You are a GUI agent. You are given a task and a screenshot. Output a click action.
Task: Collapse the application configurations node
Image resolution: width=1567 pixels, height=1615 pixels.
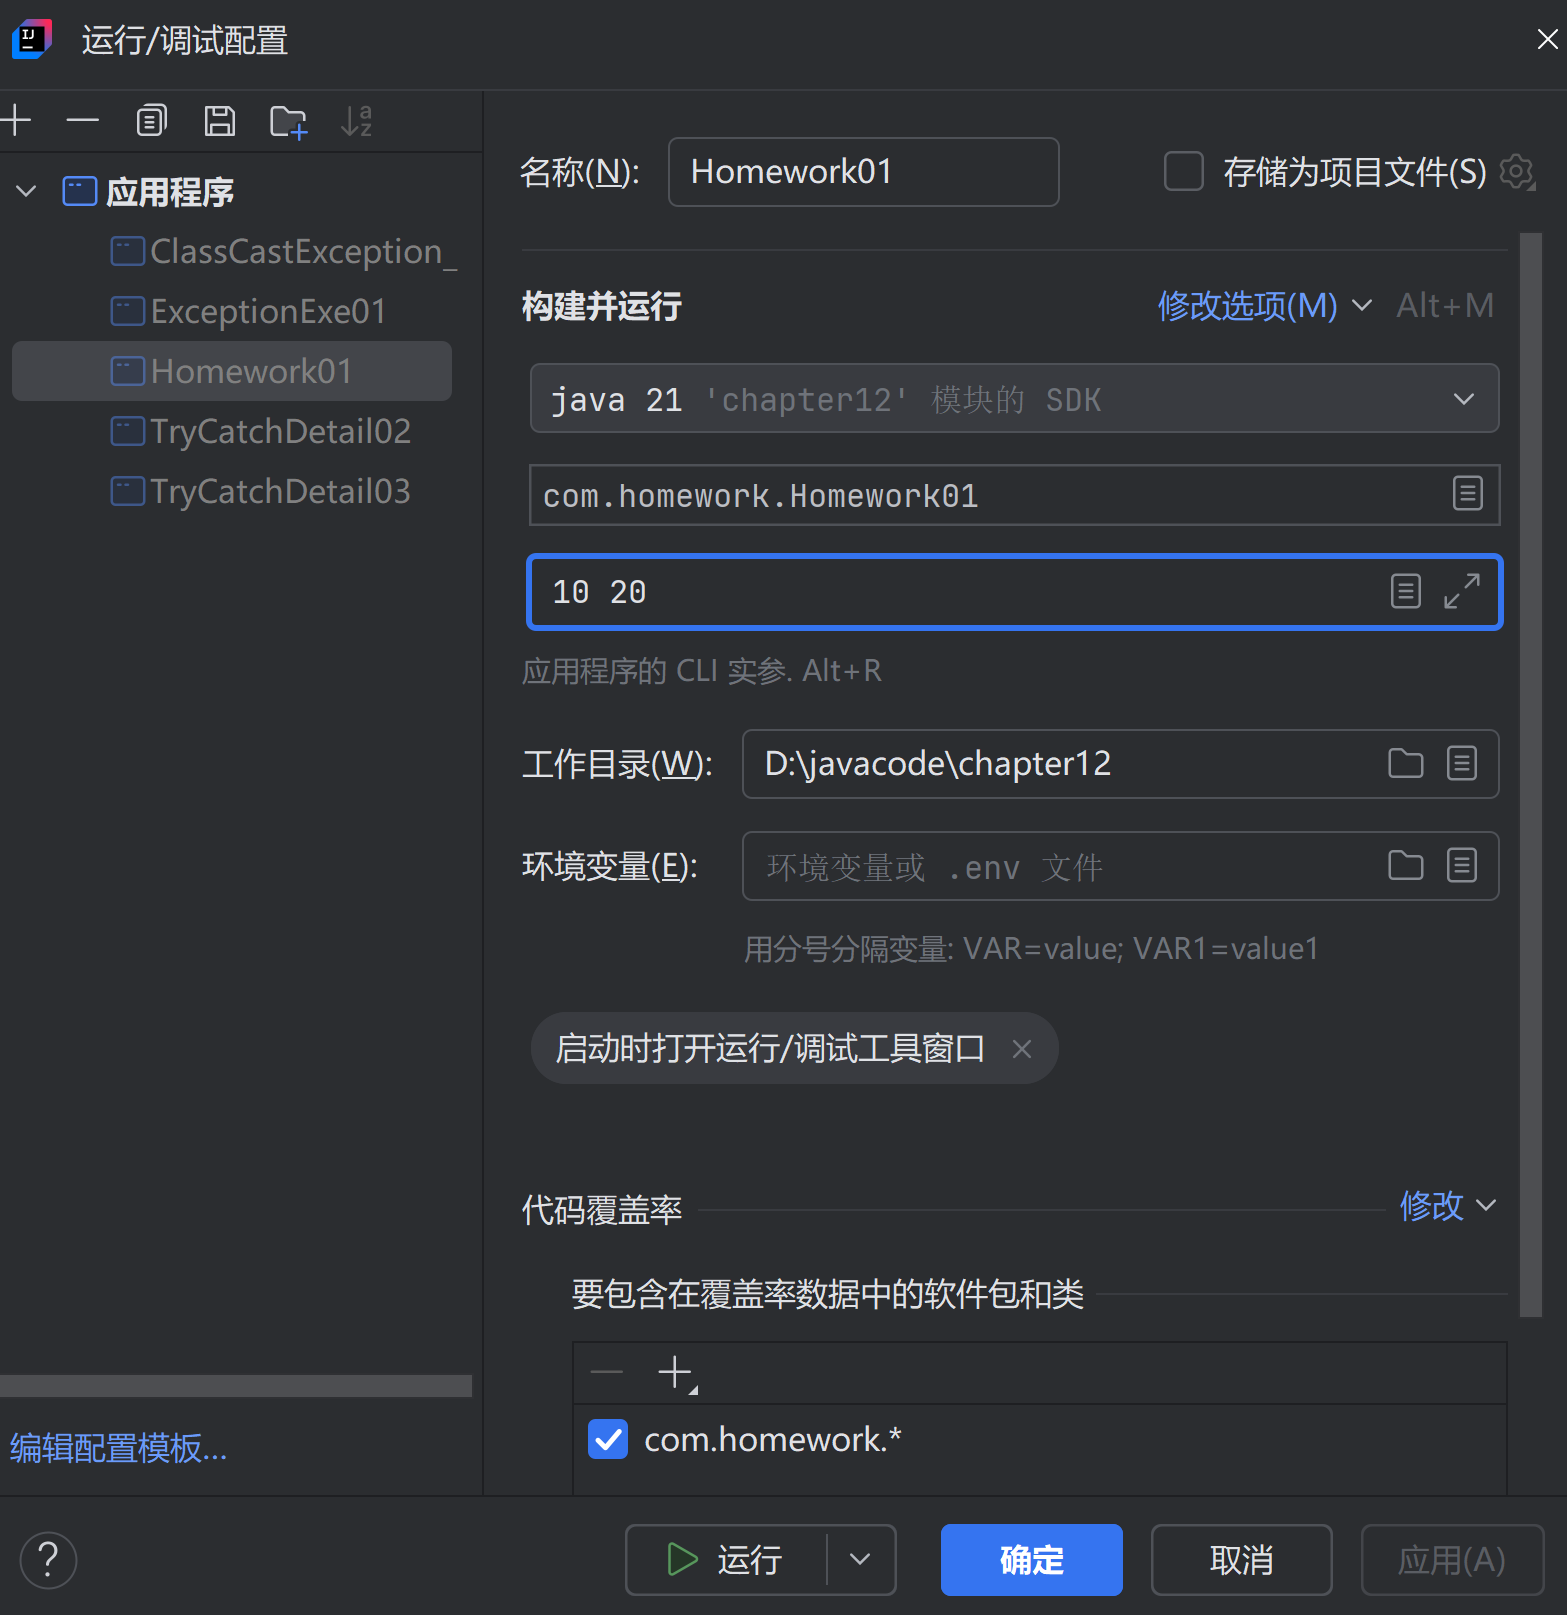click(x=27, y=191)
